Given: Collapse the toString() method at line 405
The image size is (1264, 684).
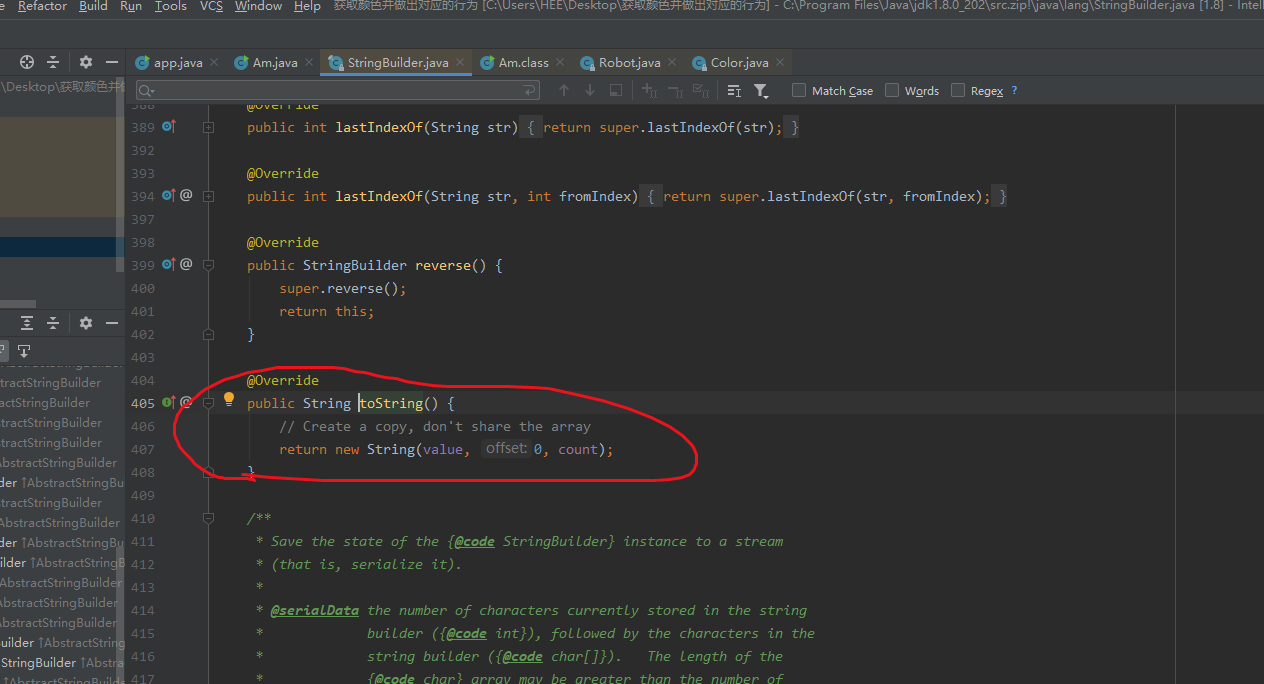Looking at the screenshot, I should 208,403.
